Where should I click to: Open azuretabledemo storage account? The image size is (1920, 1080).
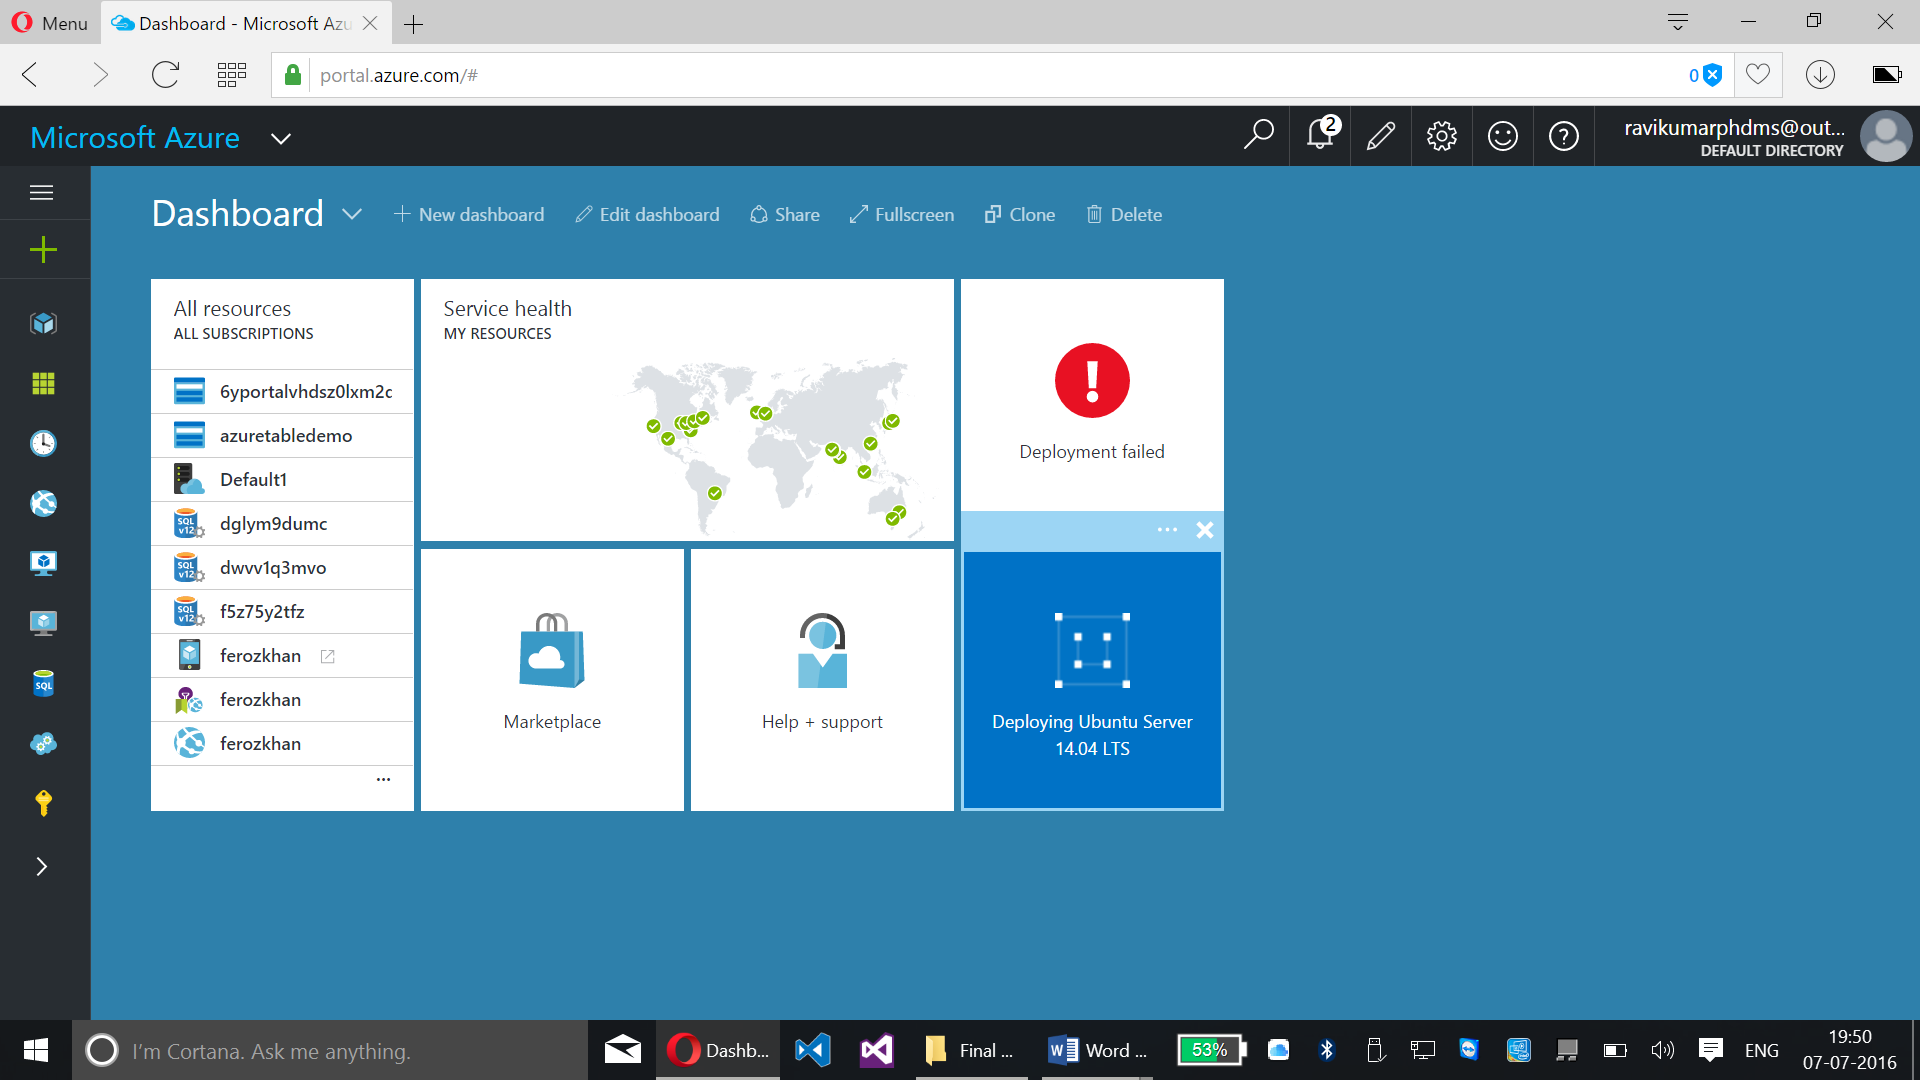tap(282, 435)
